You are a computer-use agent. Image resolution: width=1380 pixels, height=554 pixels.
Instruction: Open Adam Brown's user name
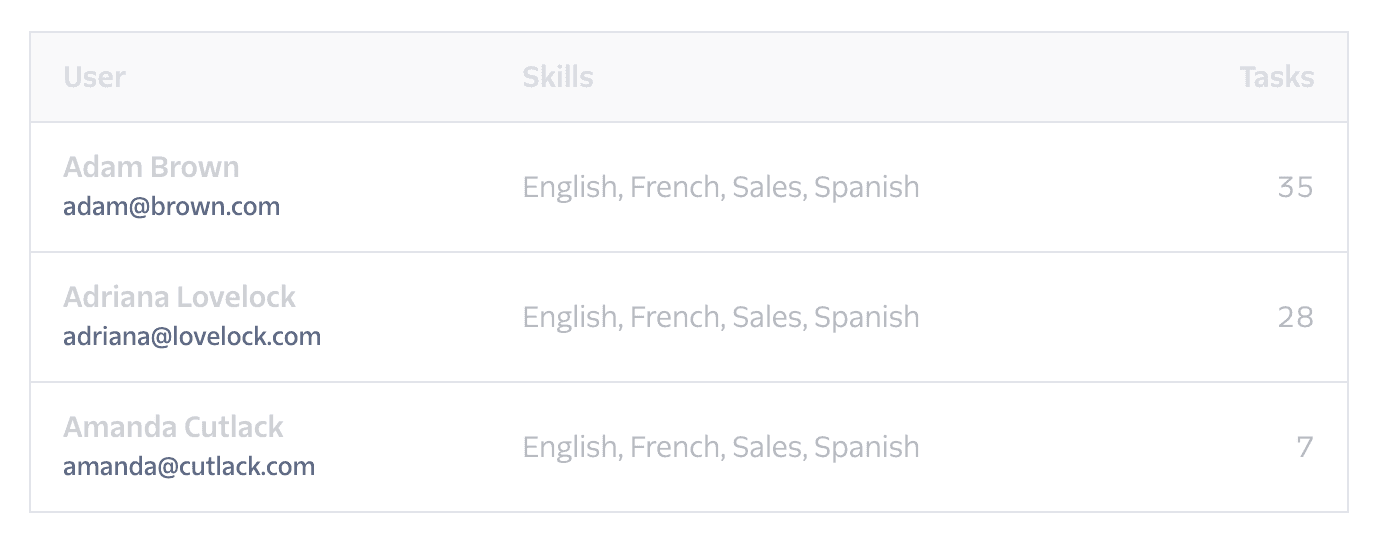click(151, 167)
